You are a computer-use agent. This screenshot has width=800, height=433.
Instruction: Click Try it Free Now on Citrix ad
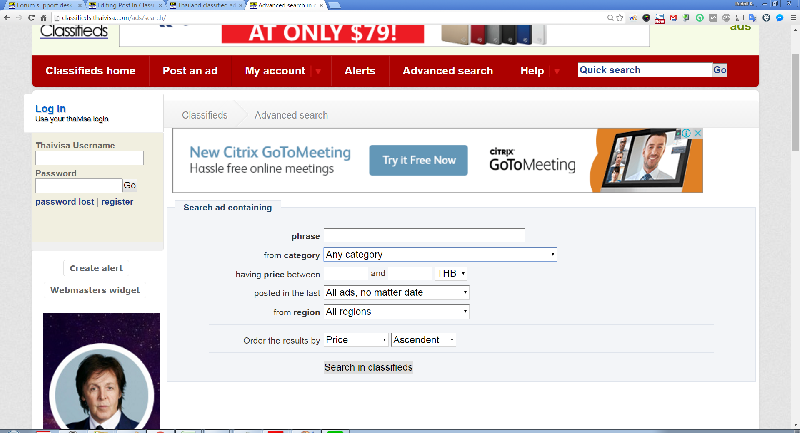pos(418,160)
